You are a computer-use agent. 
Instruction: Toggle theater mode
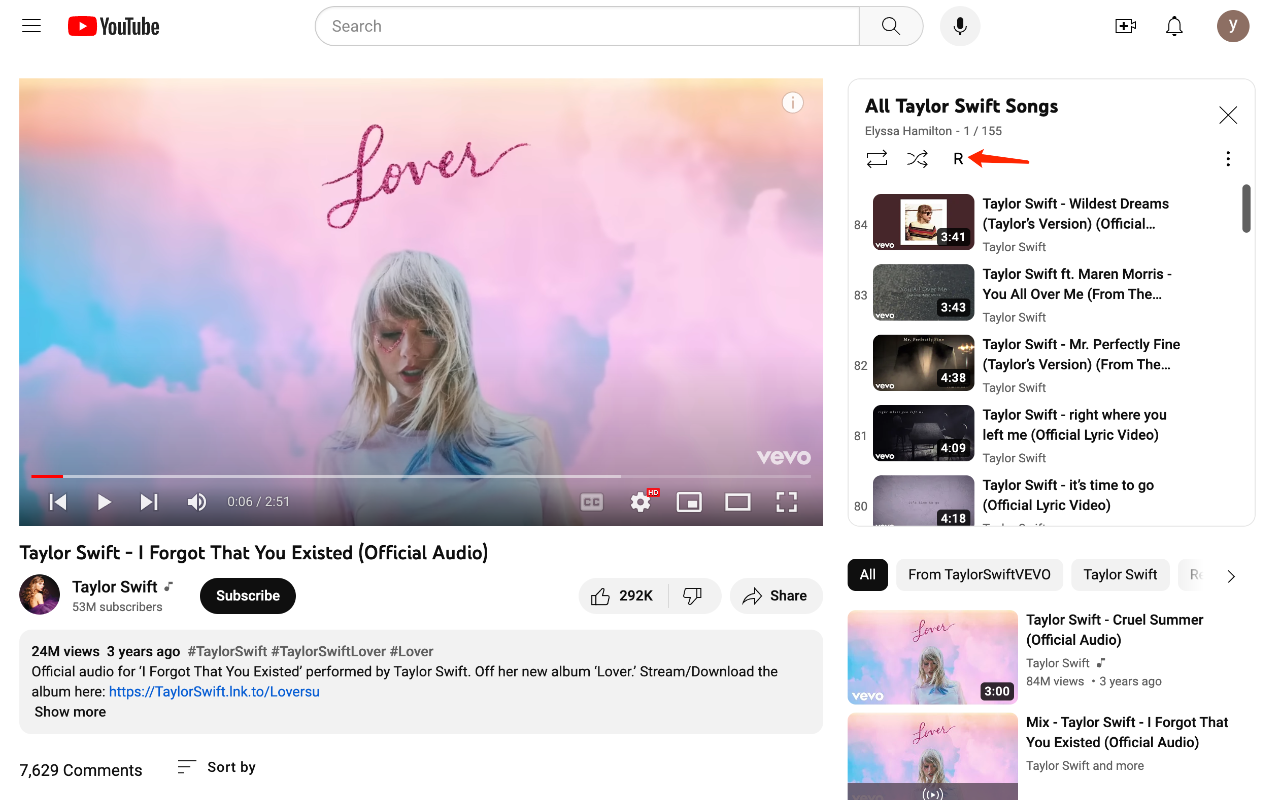click(738, 501)
